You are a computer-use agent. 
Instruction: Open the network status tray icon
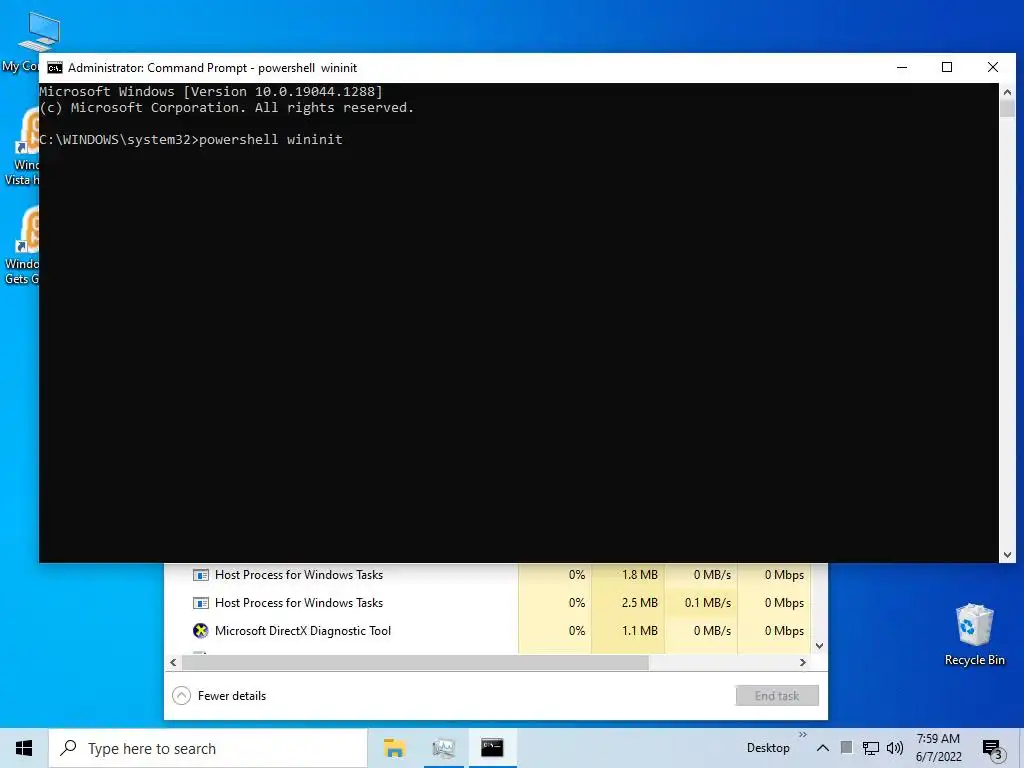click(x=871, y=748)
